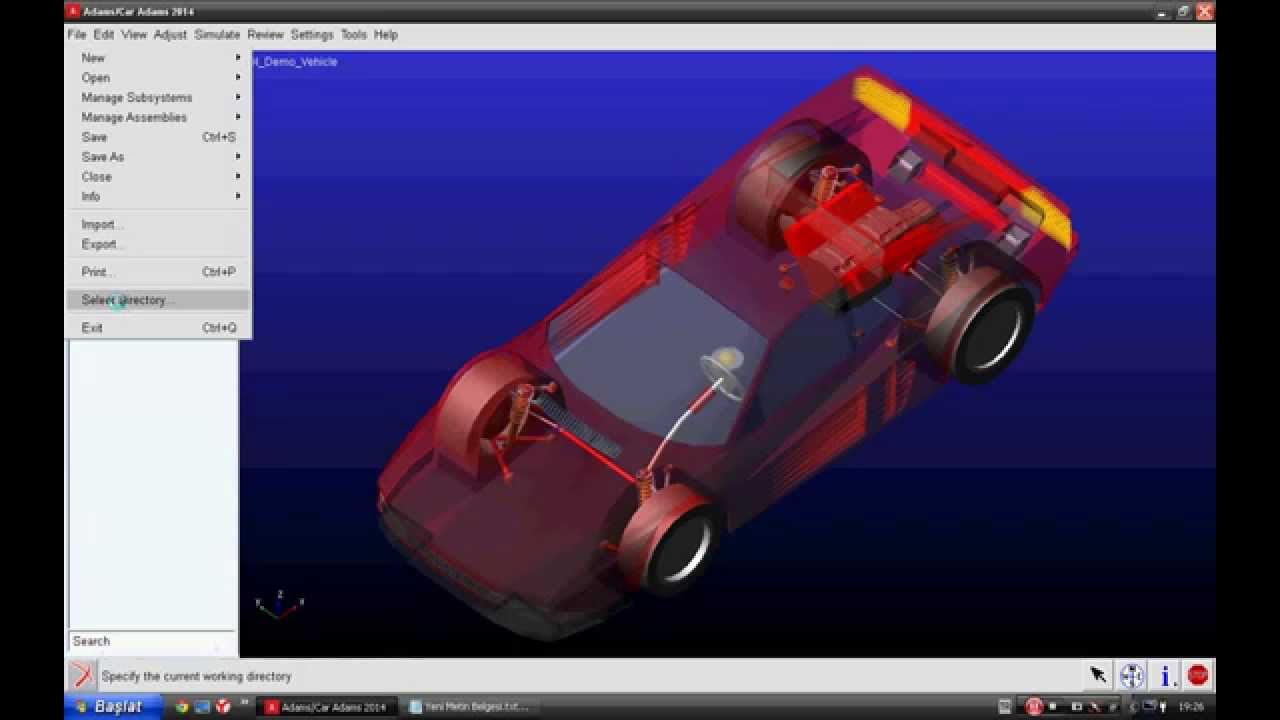Choose Select Directory menu entry

[x=158, y=300]
